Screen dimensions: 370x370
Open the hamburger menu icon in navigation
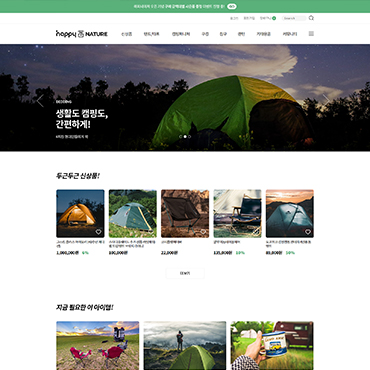[311, 34]
